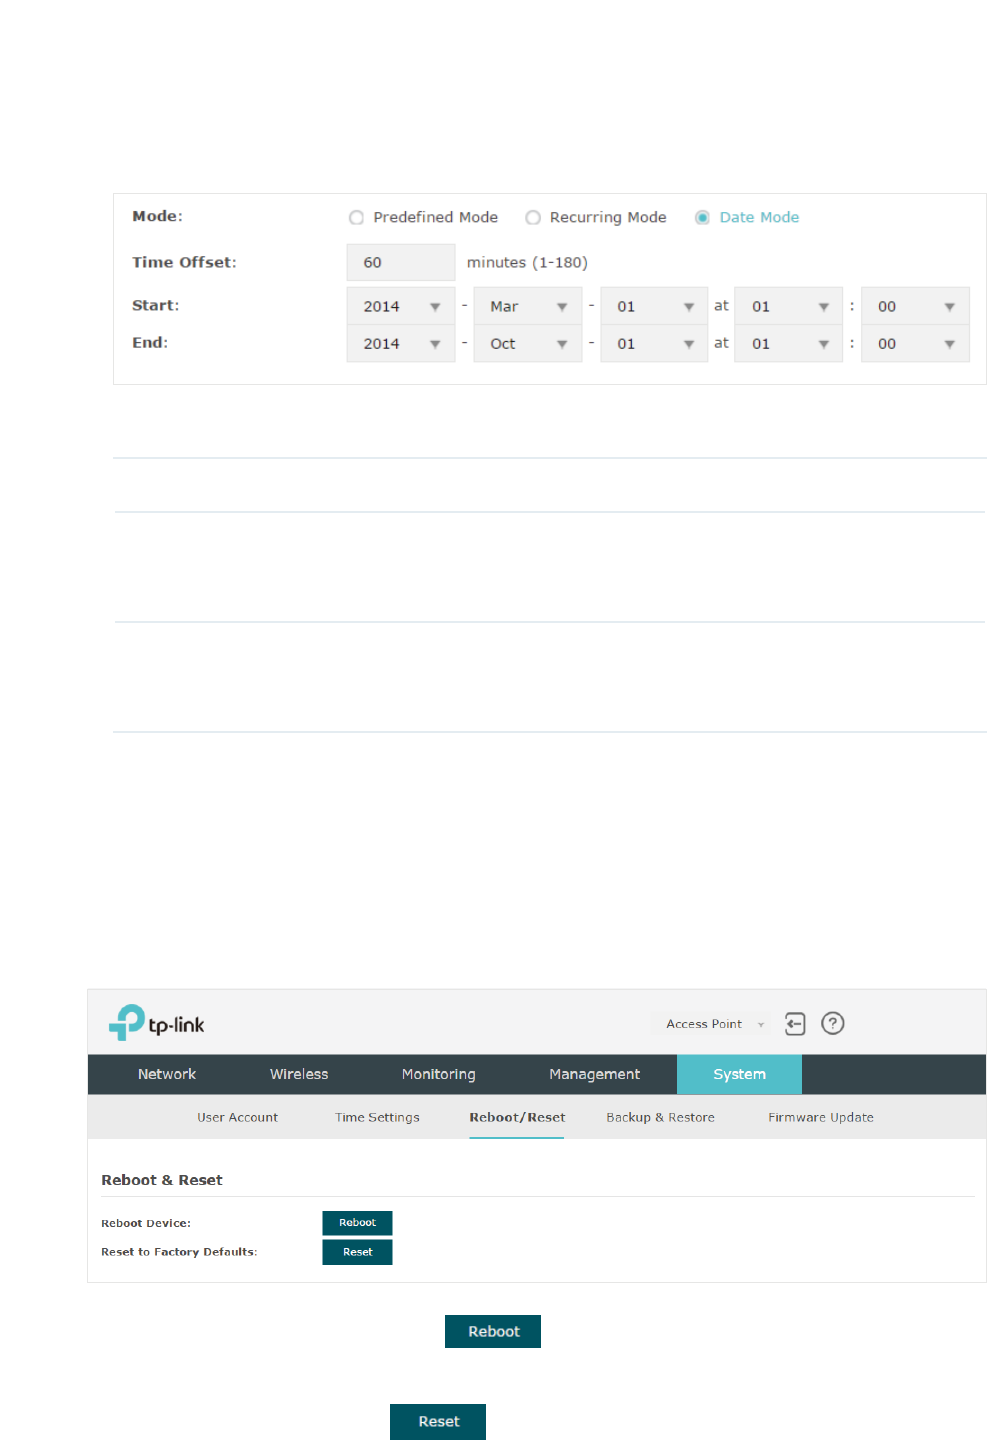This screenshot has height=1440, width=987.
Task: Click the Time Offset input field
Action: pos(401,262)
